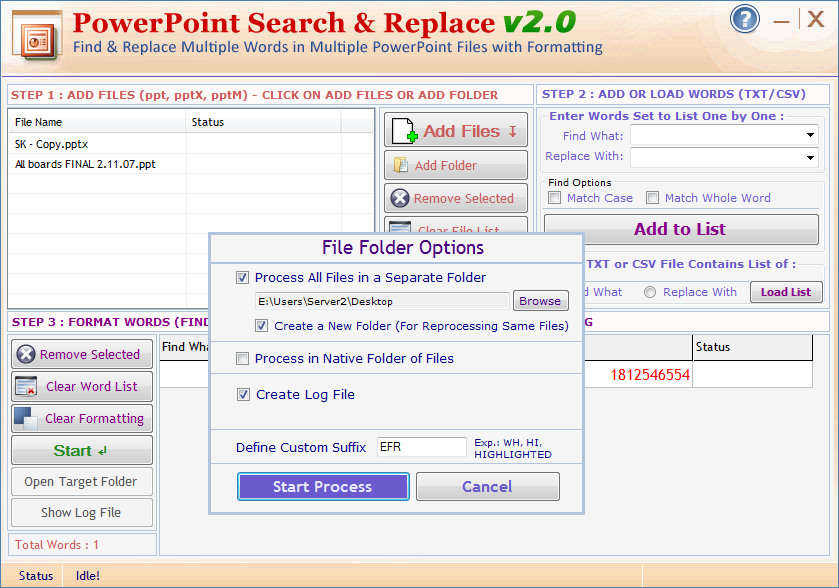839x588 pixels.
Task: Click the Add Files document icon
Action: click(x=404, y=131)
